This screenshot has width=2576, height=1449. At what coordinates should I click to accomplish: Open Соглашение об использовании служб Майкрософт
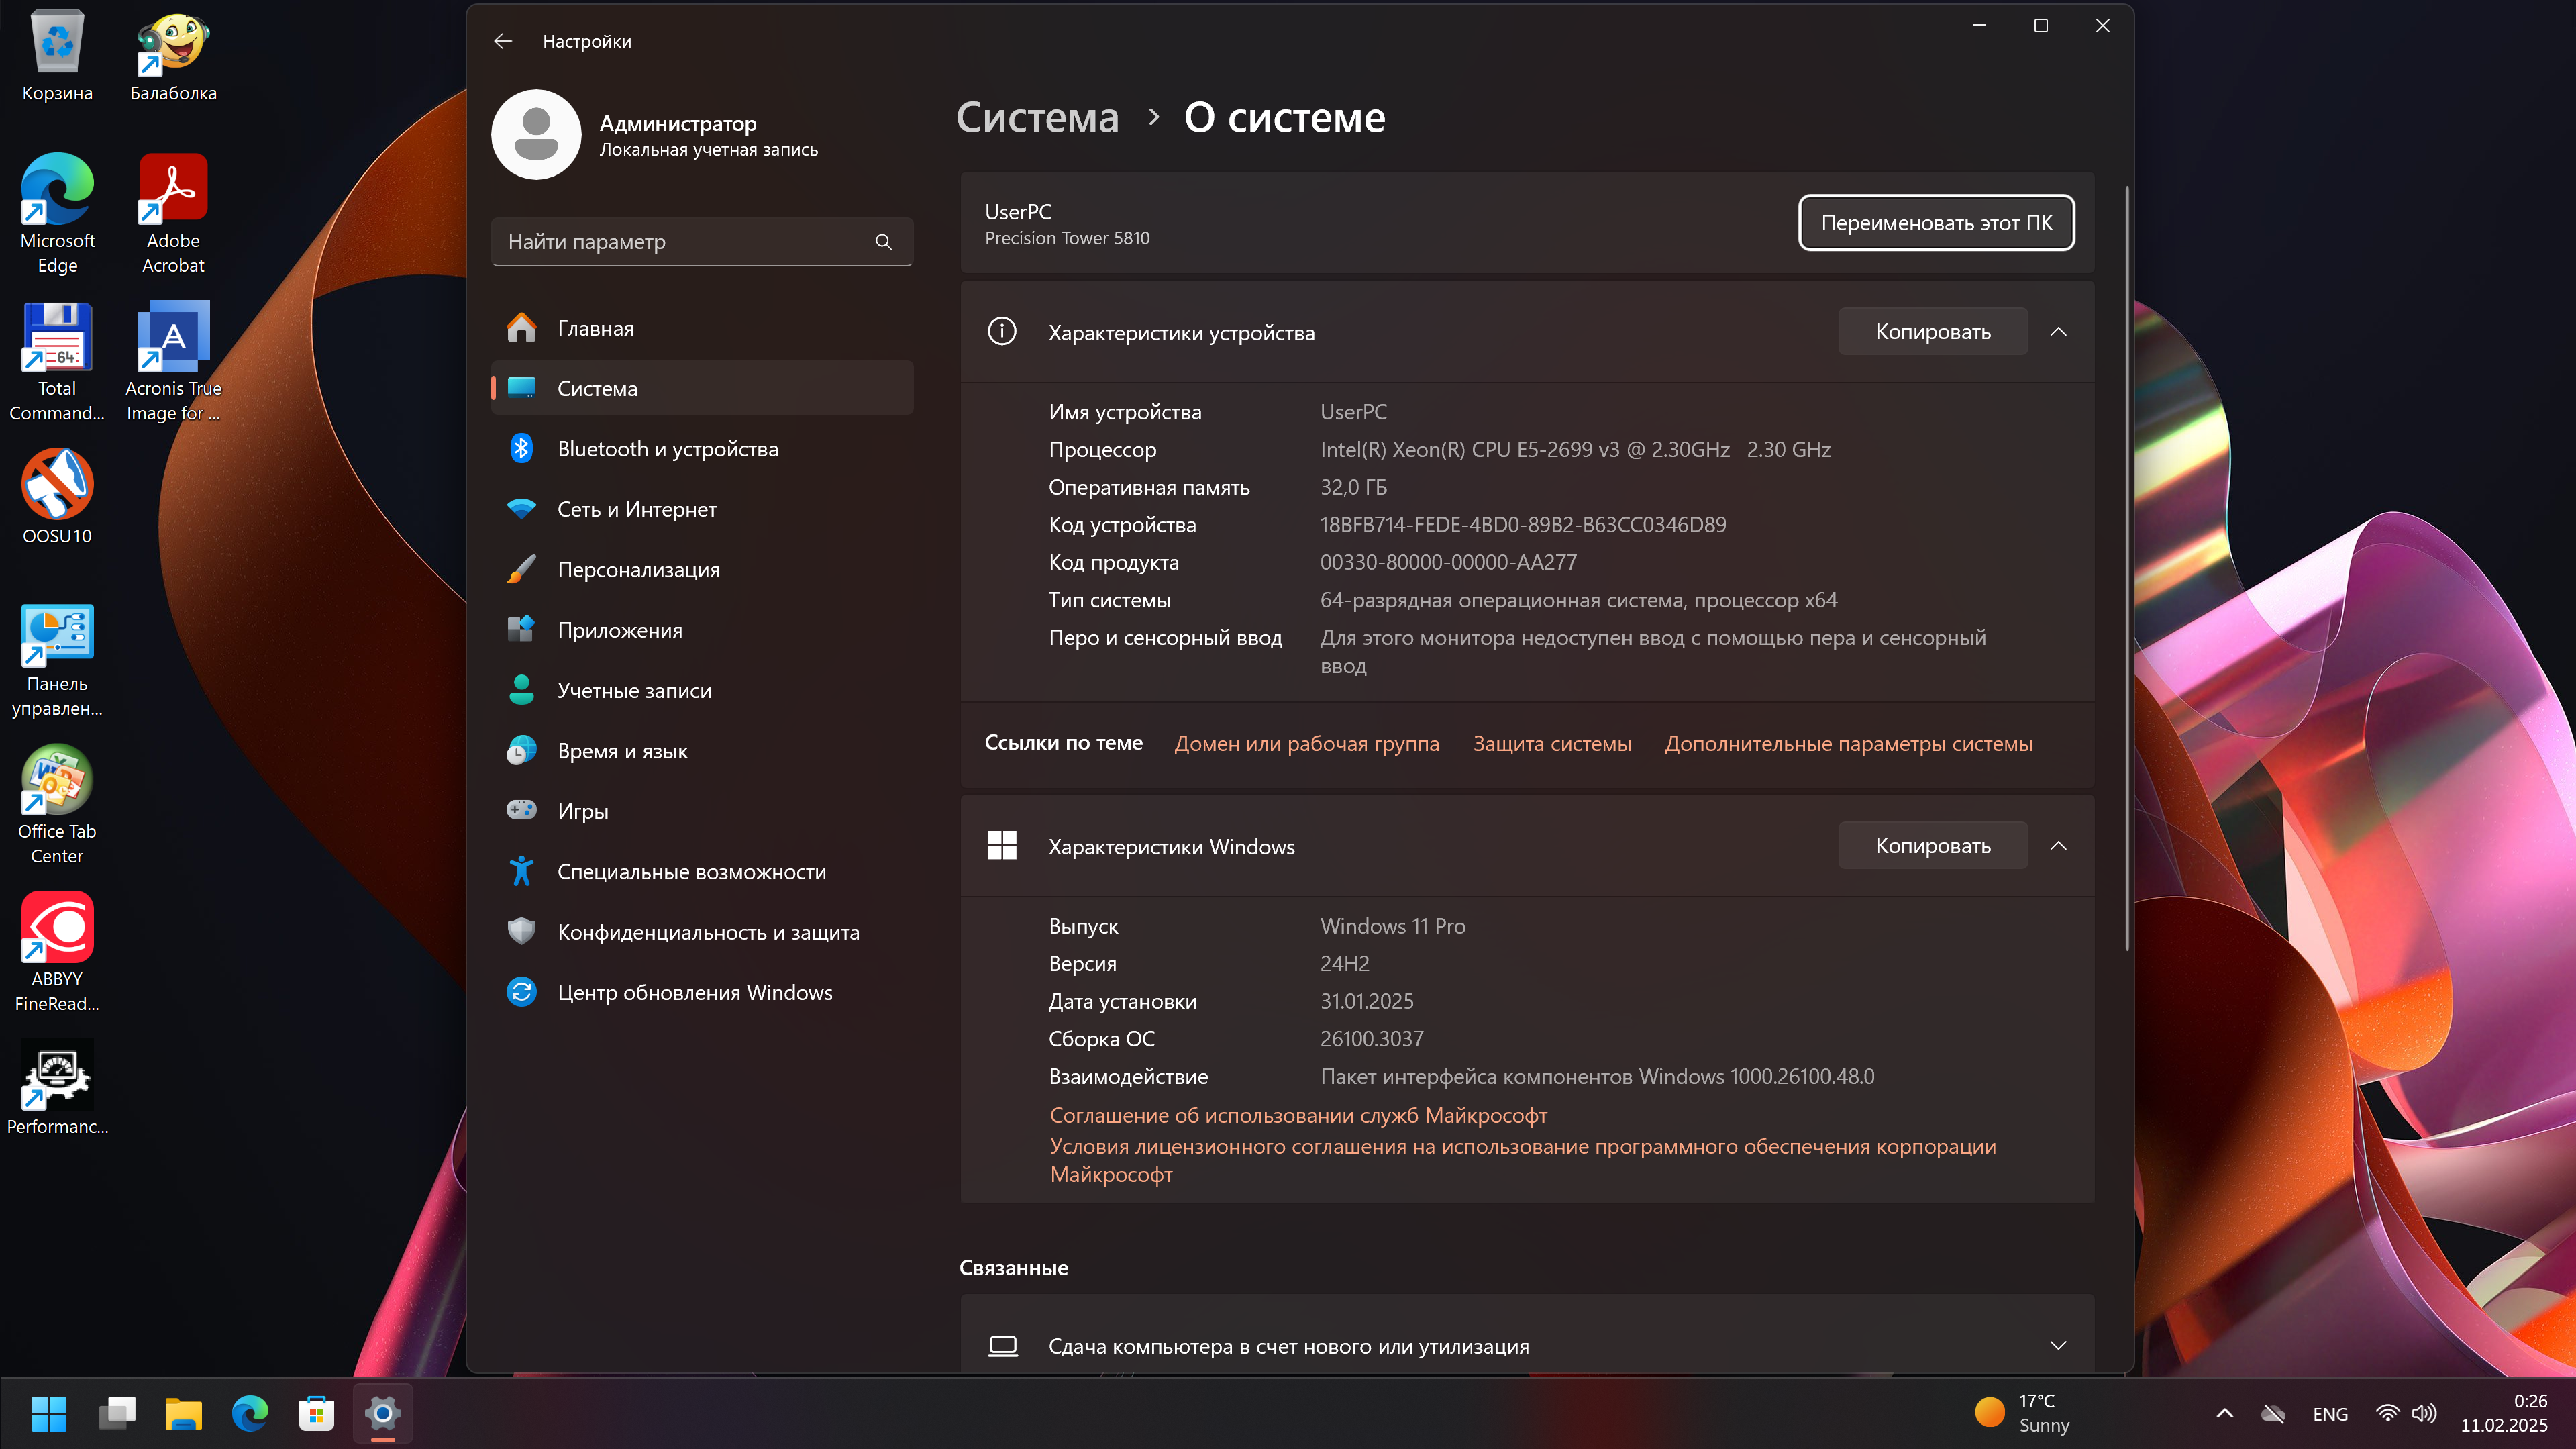click(x=1298, y=1115)
